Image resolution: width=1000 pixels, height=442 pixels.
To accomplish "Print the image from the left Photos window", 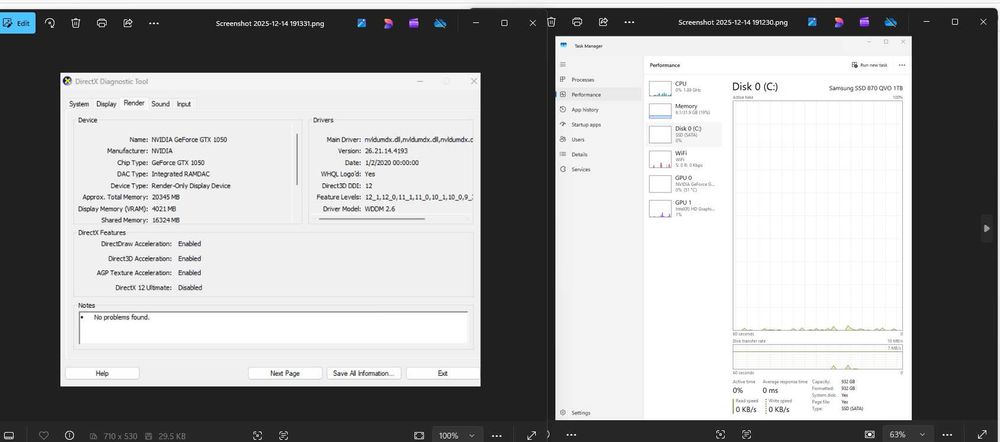I will 101,23.
